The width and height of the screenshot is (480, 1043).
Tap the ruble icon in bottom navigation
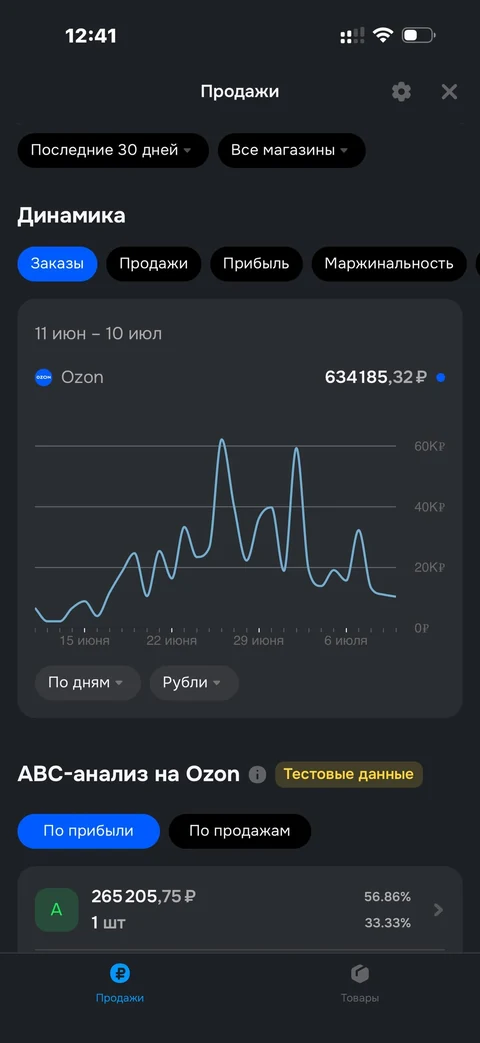[x=120, y=974]
